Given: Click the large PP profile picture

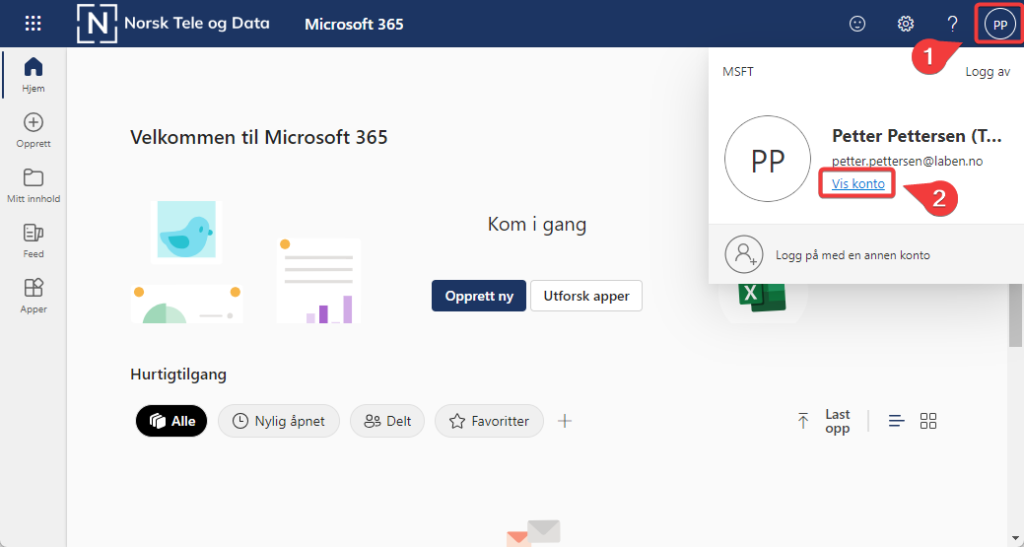Looking at the screenshot, I should tap(767, 159).
